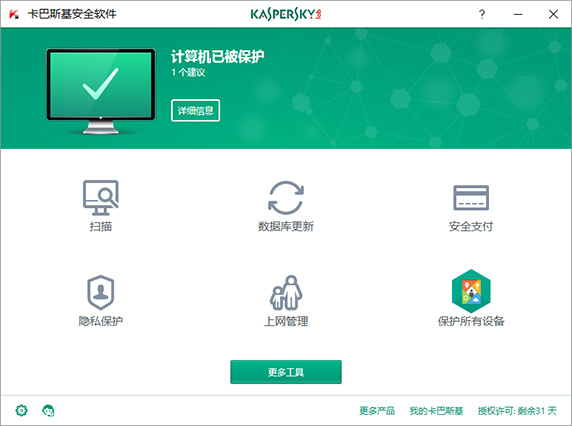
Task: Click the protected computer monitor image
Action: (101, 91)
